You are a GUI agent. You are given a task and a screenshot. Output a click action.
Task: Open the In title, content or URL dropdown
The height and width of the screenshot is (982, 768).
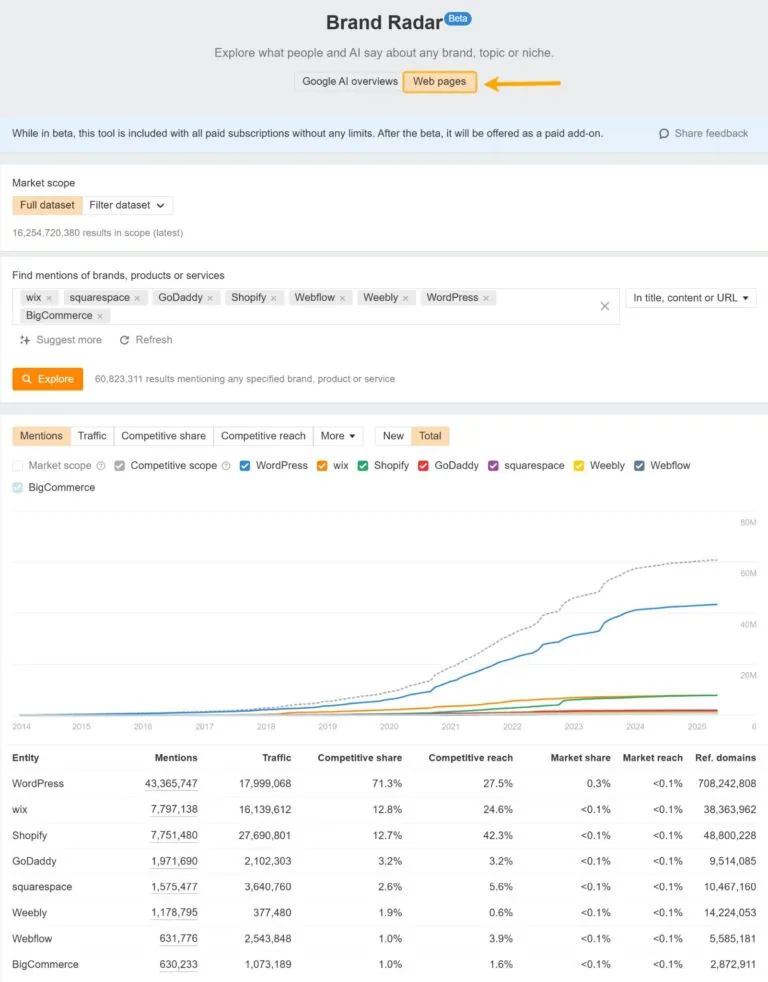pyautogui.click(x=690, y=298)
